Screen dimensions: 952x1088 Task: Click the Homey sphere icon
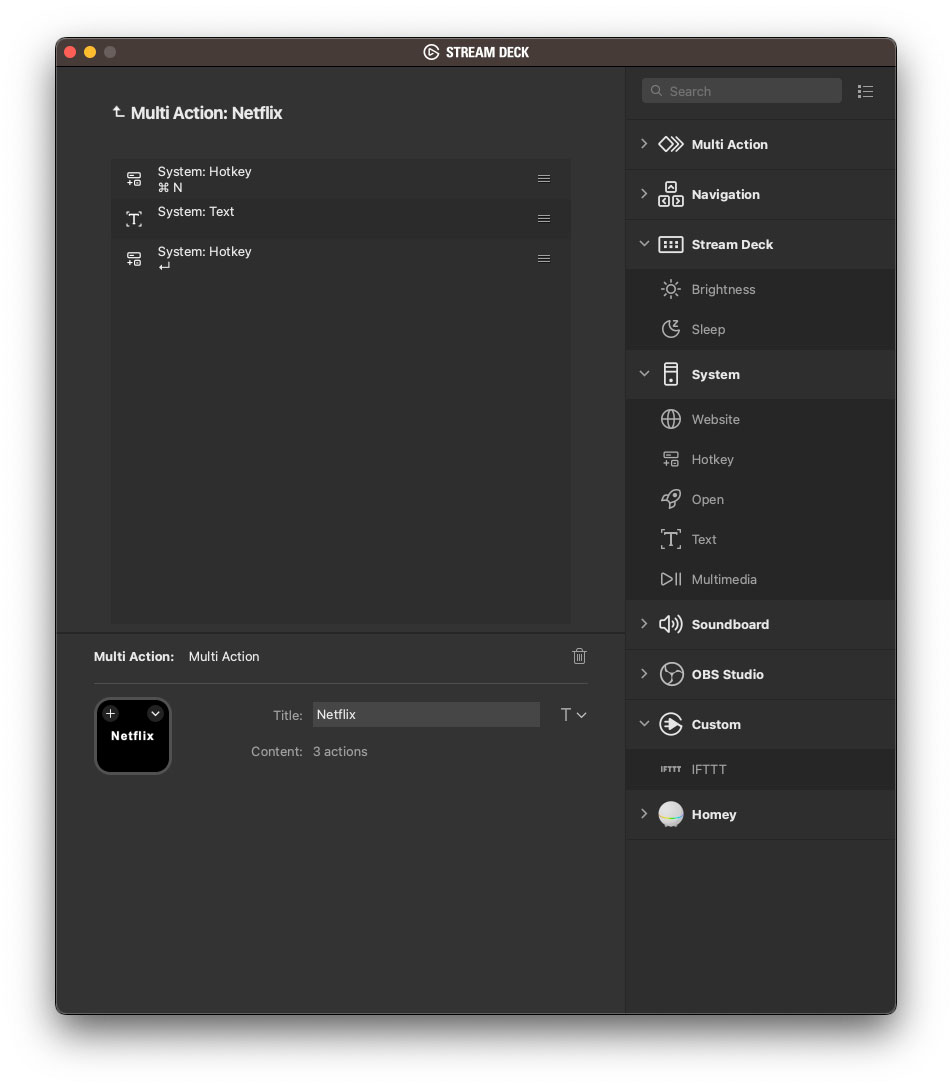click(671, 814)
